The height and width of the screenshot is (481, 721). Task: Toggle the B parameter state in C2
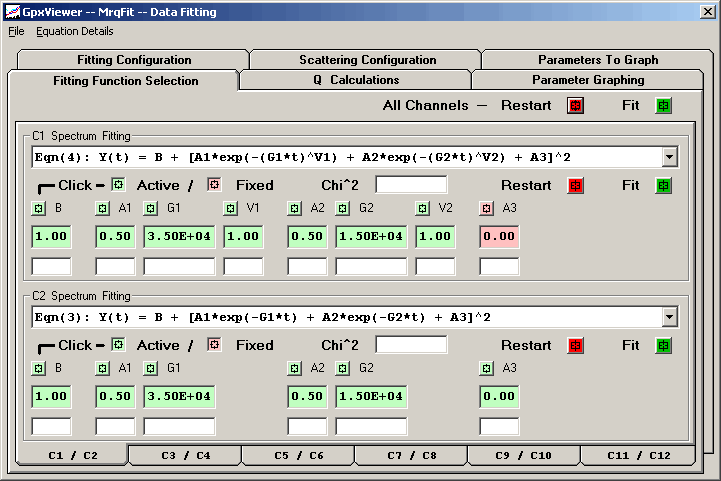[39, 368]
